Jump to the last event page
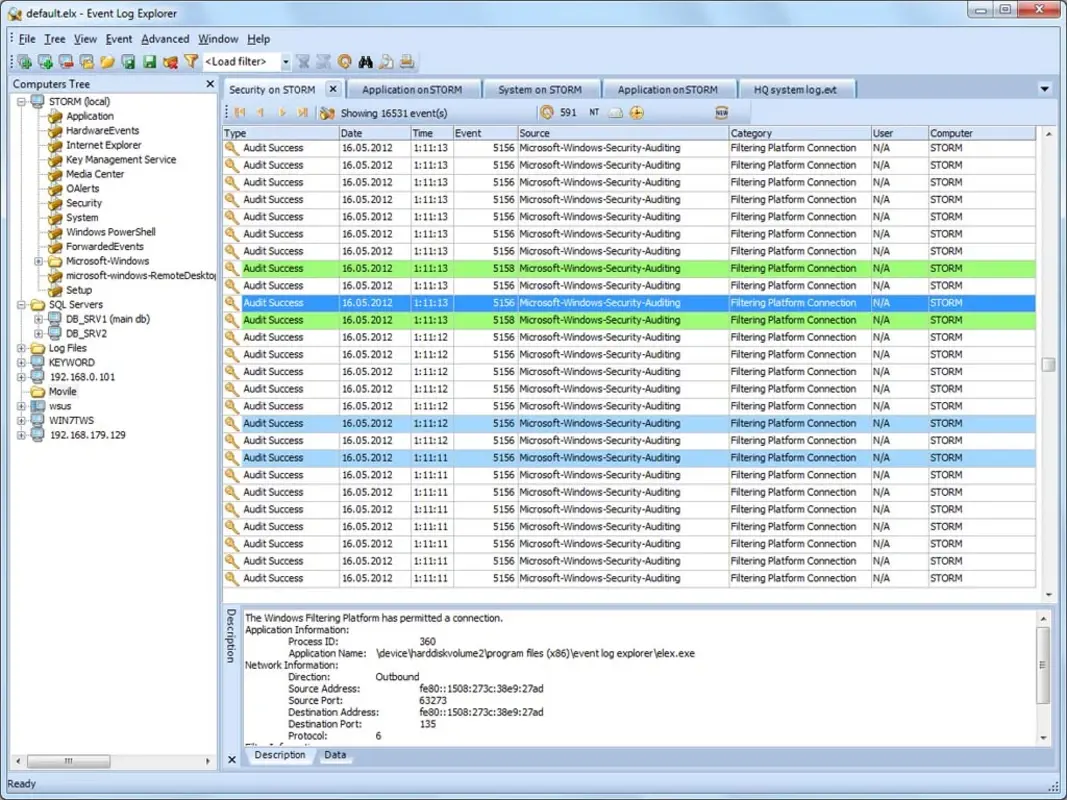The image size is (1067, 800). (x=301, y=112)
